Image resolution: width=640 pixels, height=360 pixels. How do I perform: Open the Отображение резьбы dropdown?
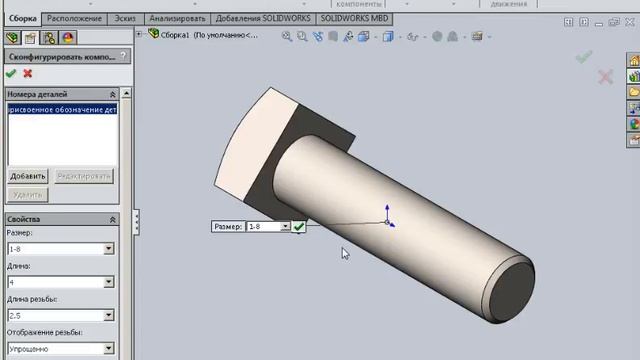109,349
